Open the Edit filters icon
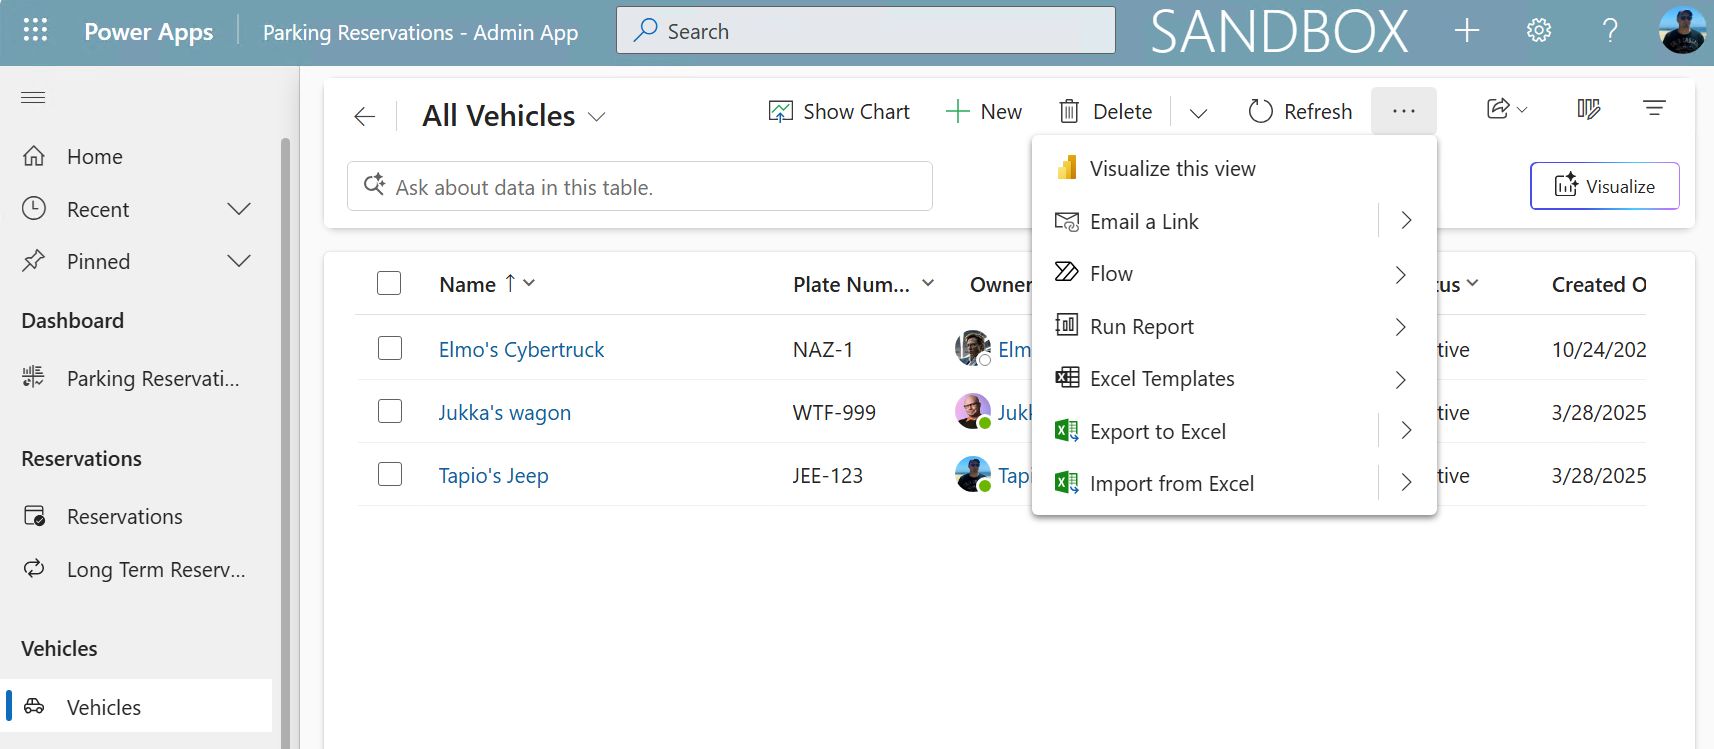 (x=1654, y=108)
